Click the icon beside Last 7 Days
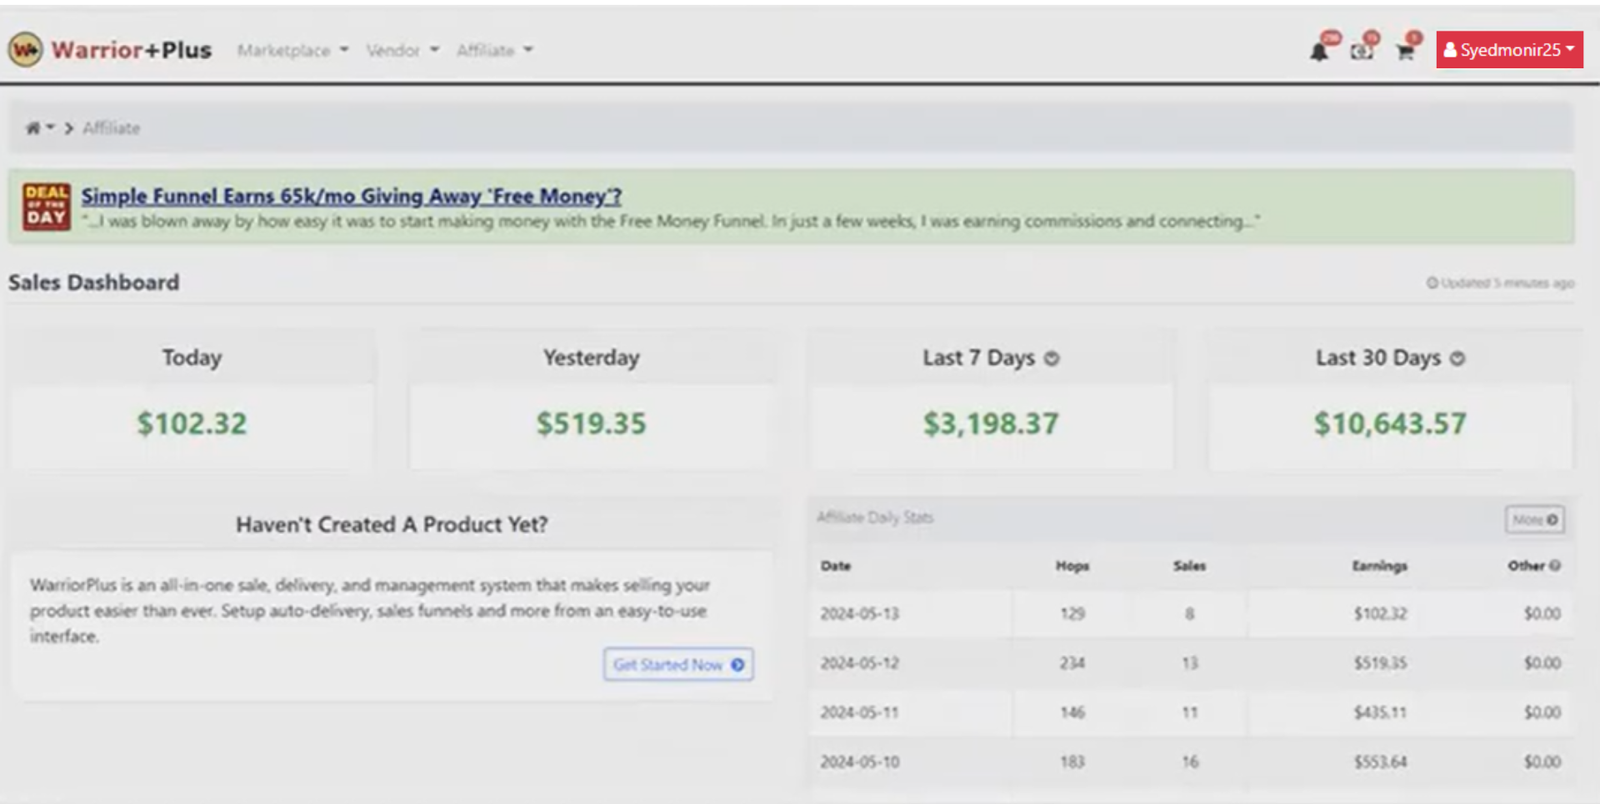 pyautogui.click(x=1051, y=359)
